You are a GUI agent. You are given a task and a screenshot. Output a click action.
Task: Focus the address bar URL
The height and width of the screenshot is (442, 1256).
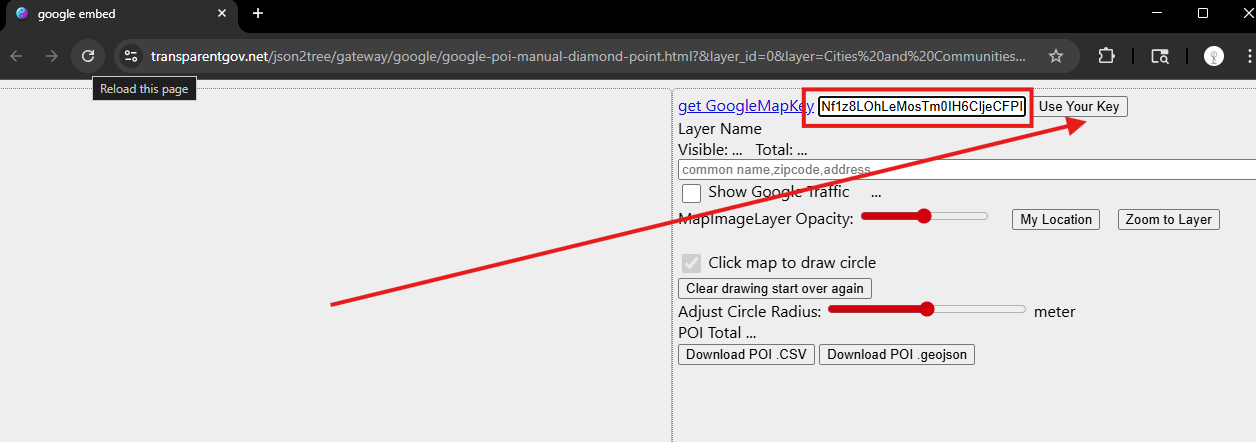tap(588, 56)
